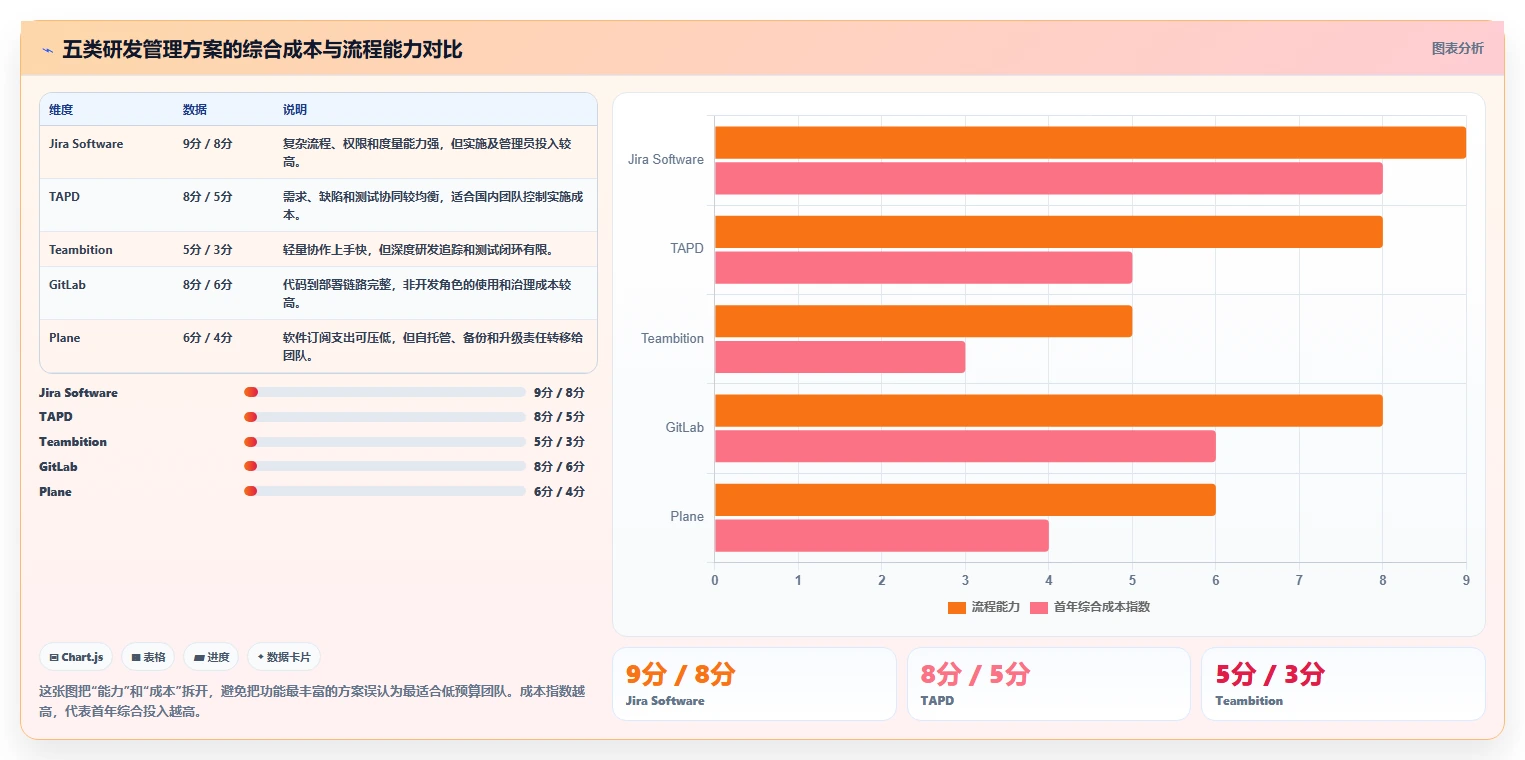Click Teambition description starting 轻量协作
Screen dimensions: 1525x760
[418, 250]
